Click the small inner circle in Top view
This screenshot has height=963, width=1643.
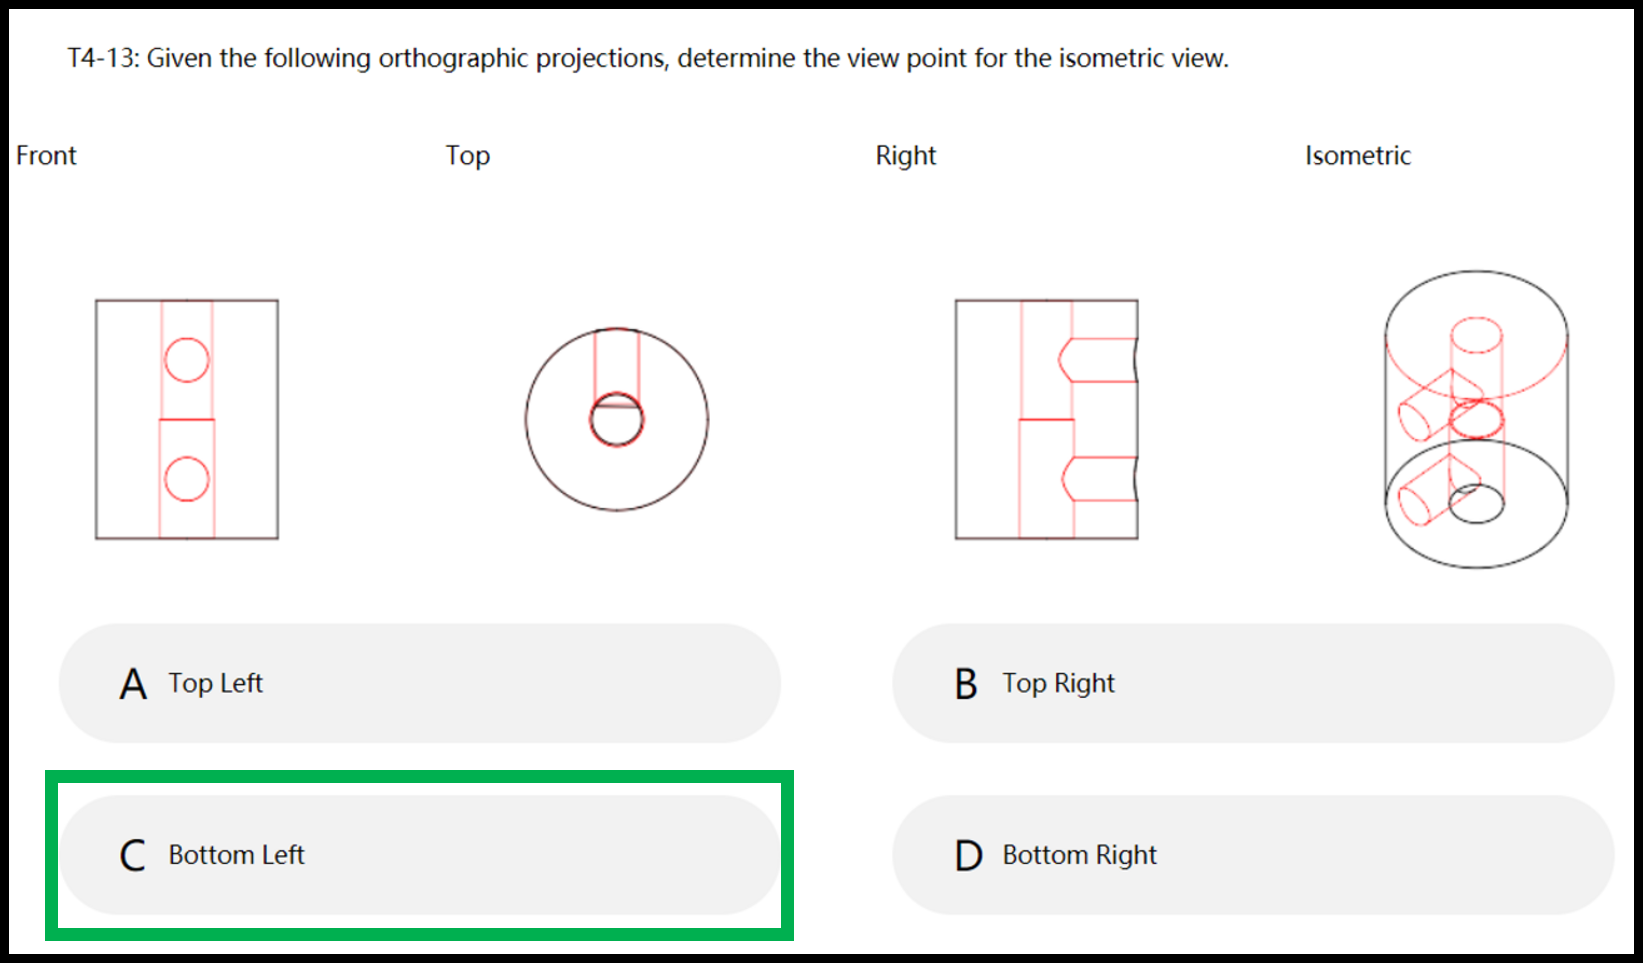(x=617, y=419)
